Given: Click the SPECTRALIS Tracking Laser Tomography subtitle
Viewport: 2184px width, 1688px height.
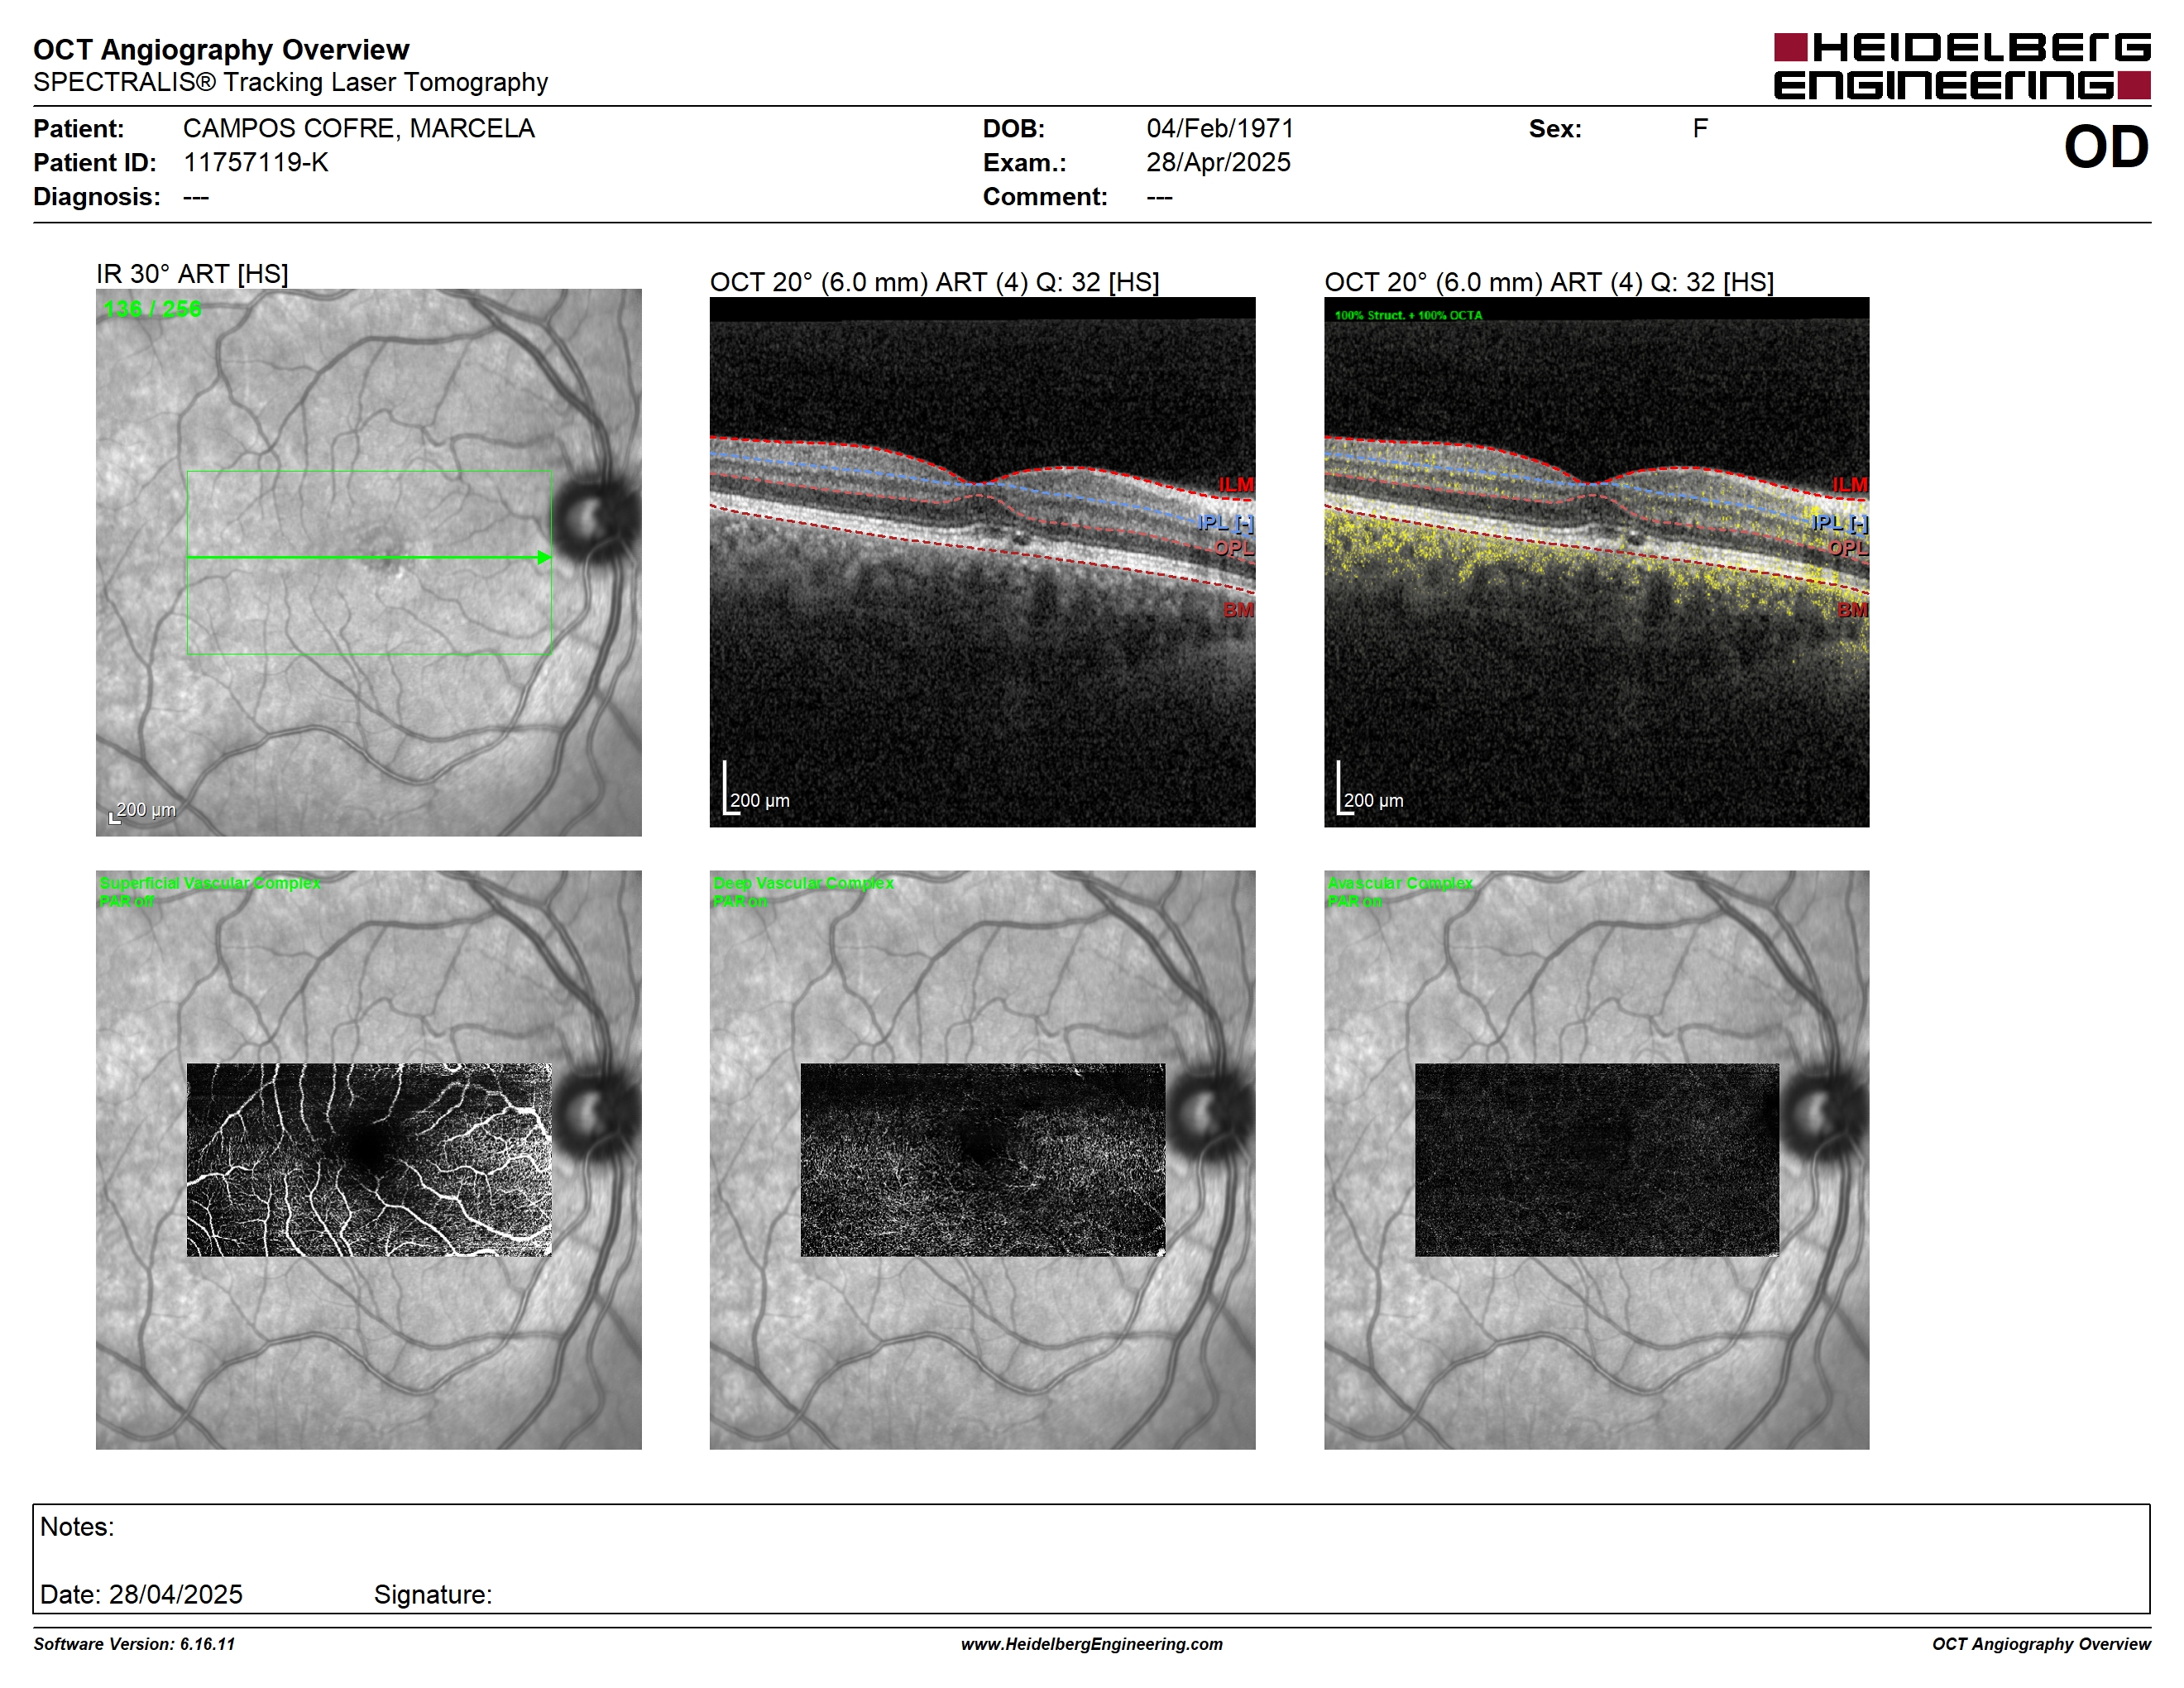Looking at the screenshot, I should pyautogui.click(x=290, y=82).
